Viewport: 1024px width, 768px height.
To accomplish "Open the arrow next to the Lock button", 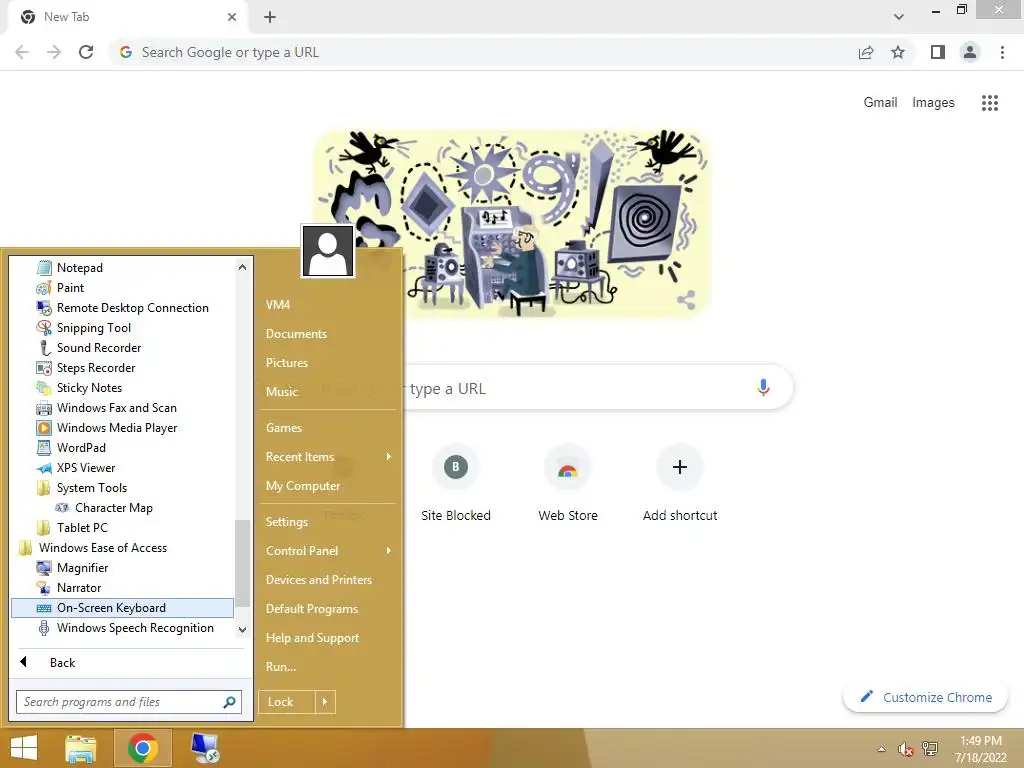I will tap(325, 702).
